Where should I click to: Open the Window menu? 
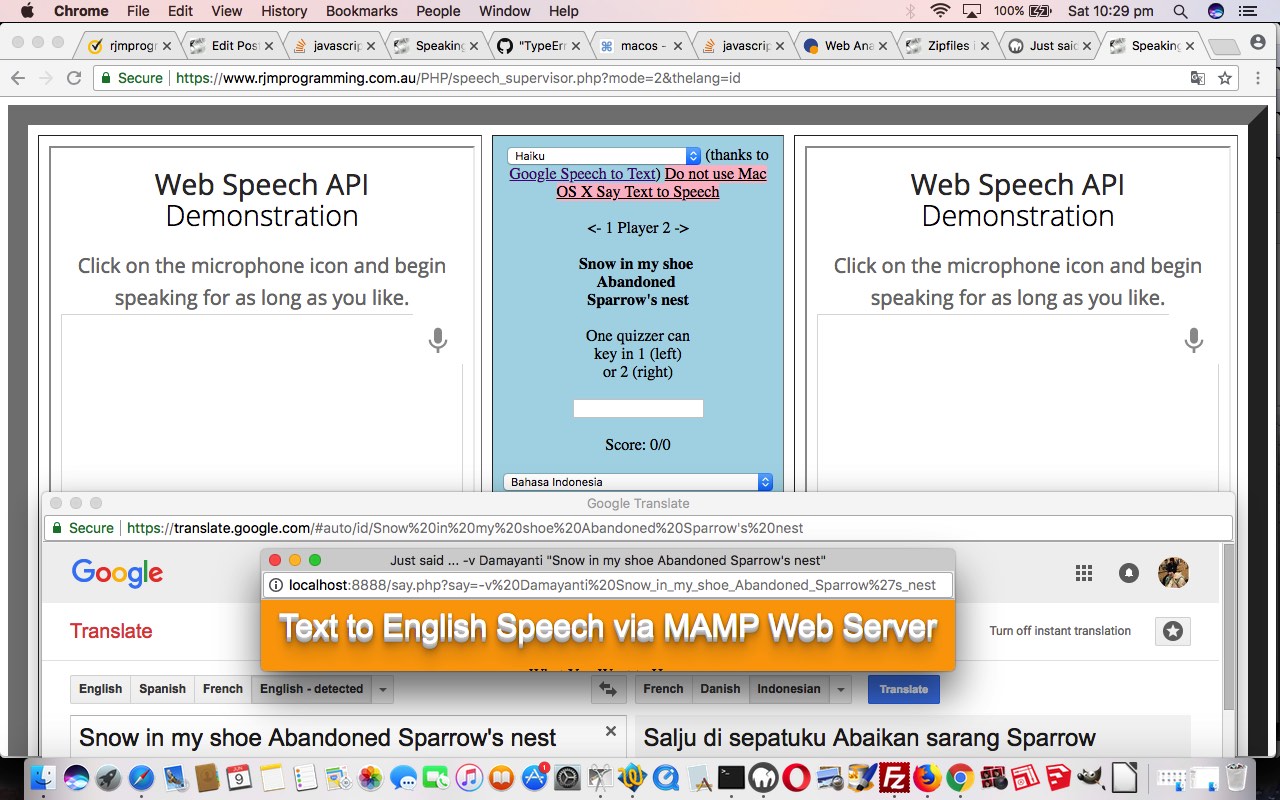[x=505, y=11]
